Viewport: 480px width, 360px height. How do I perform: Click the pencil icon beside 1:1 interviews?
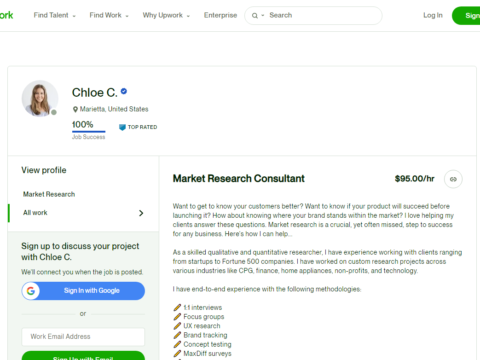pos(177,308)
